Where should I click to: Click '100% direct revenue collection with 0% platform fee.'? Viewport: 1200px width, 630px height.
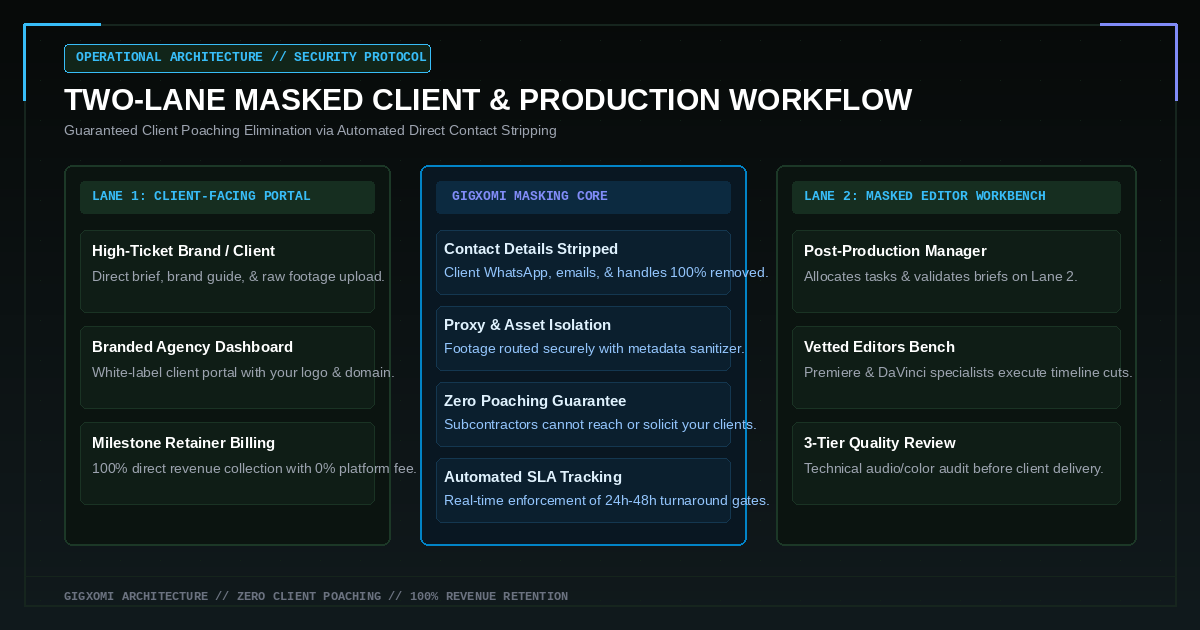(254, 469)
